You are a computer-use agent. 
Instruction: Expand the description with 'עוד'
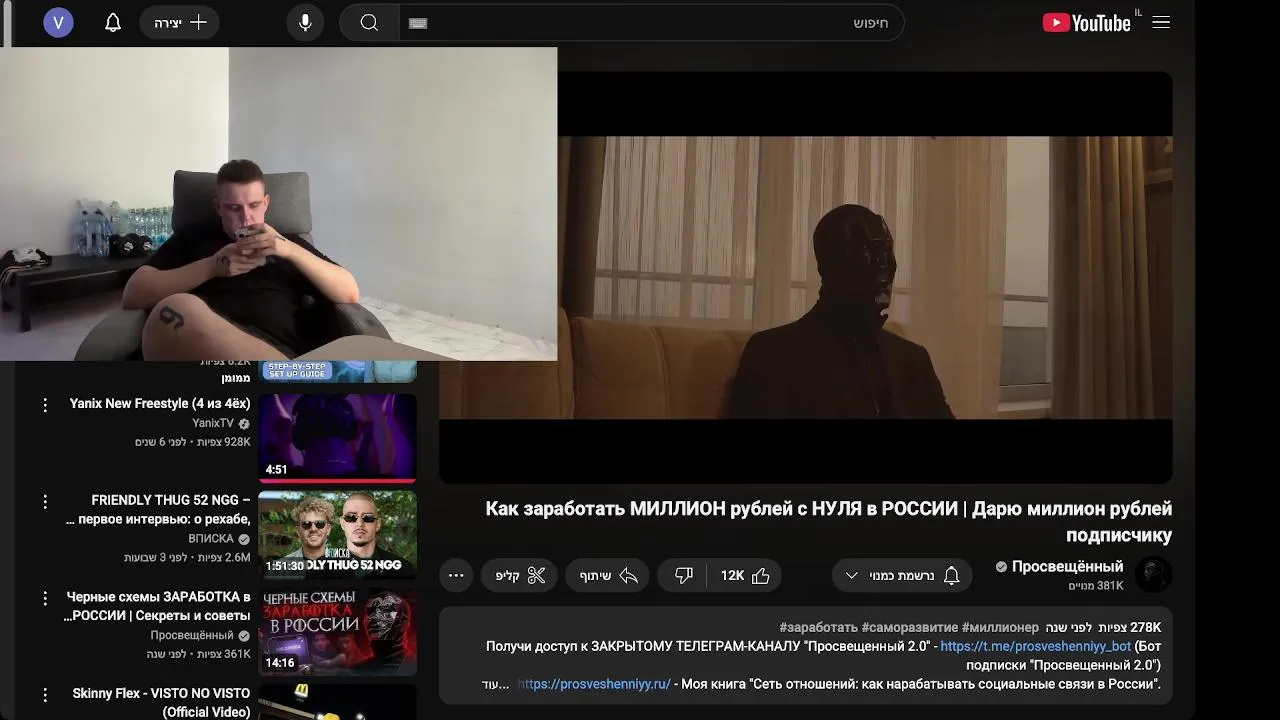coord(495,684)
